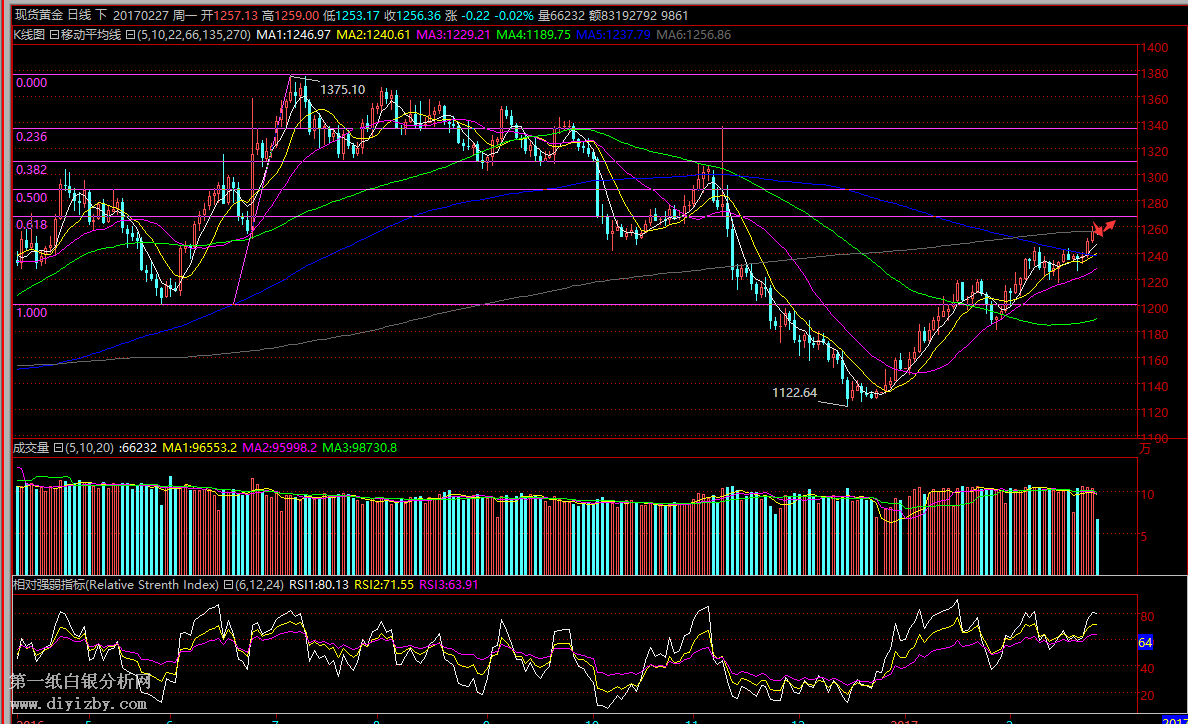The image size is (1188, 724).
Task: Click the K线图 label
Action: (x=30, y=35)
